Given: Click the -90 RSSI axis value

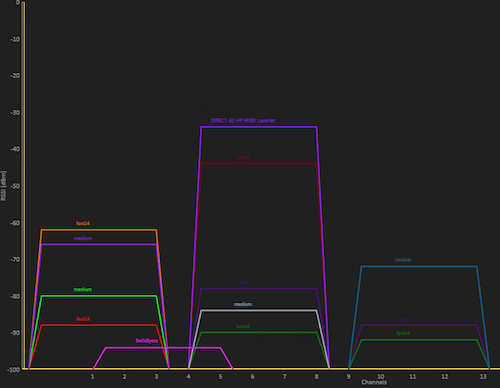Looking at the screenshot, I should [x=15, y=333].
